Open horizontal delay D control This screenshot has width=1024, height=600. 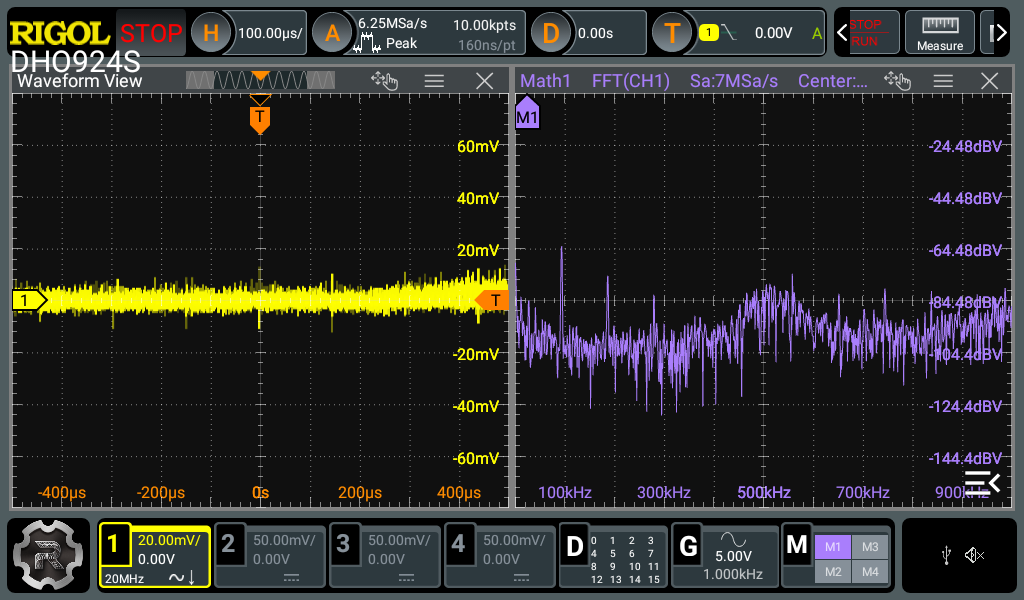click(x=549, y=31)
